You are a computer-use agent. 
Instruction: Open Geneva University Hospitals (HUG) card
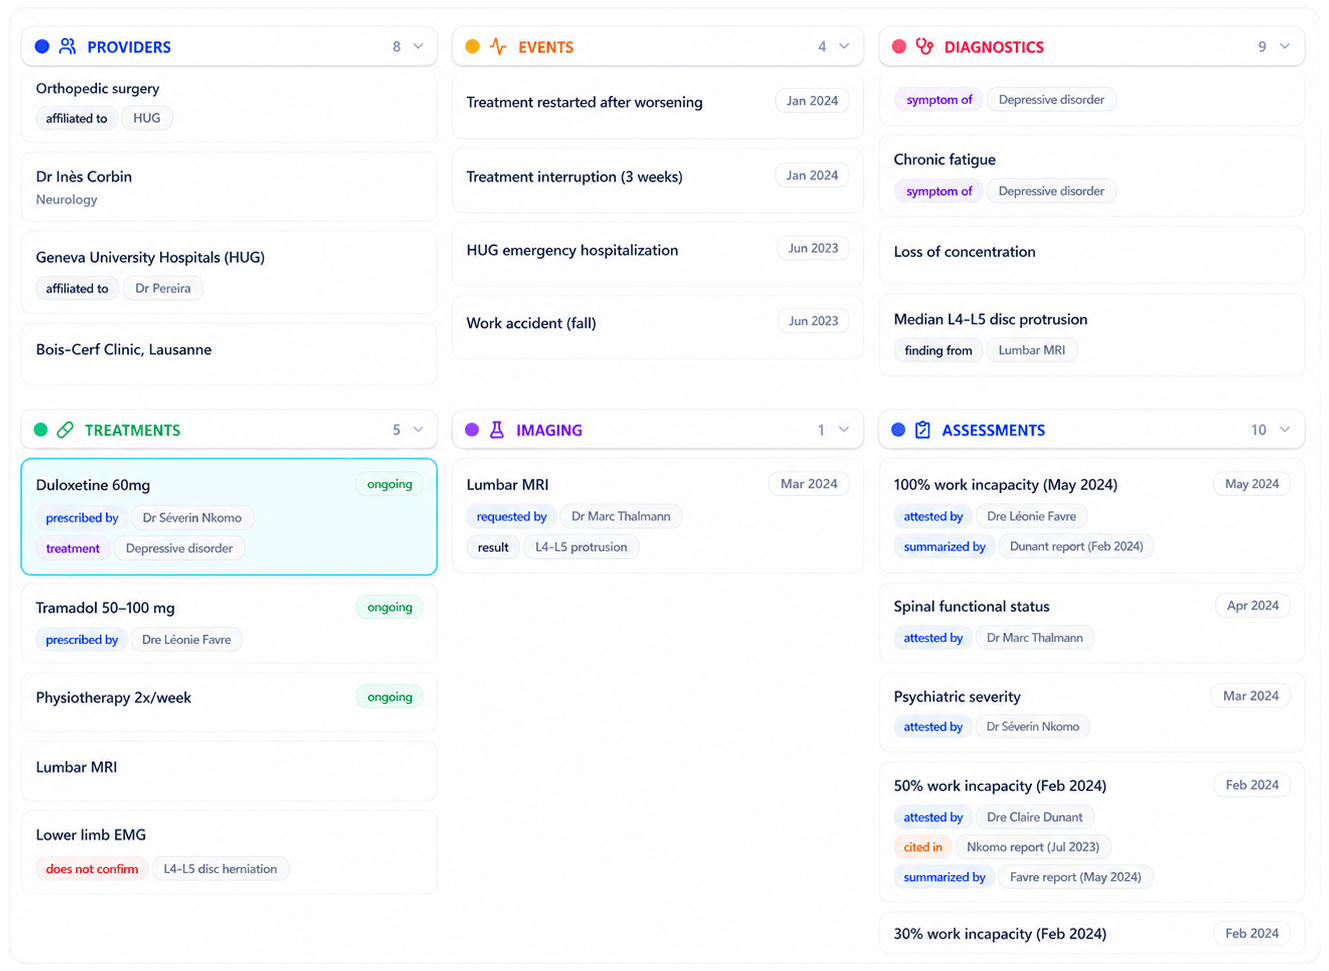pyautogui.click(x=229, y=272)
